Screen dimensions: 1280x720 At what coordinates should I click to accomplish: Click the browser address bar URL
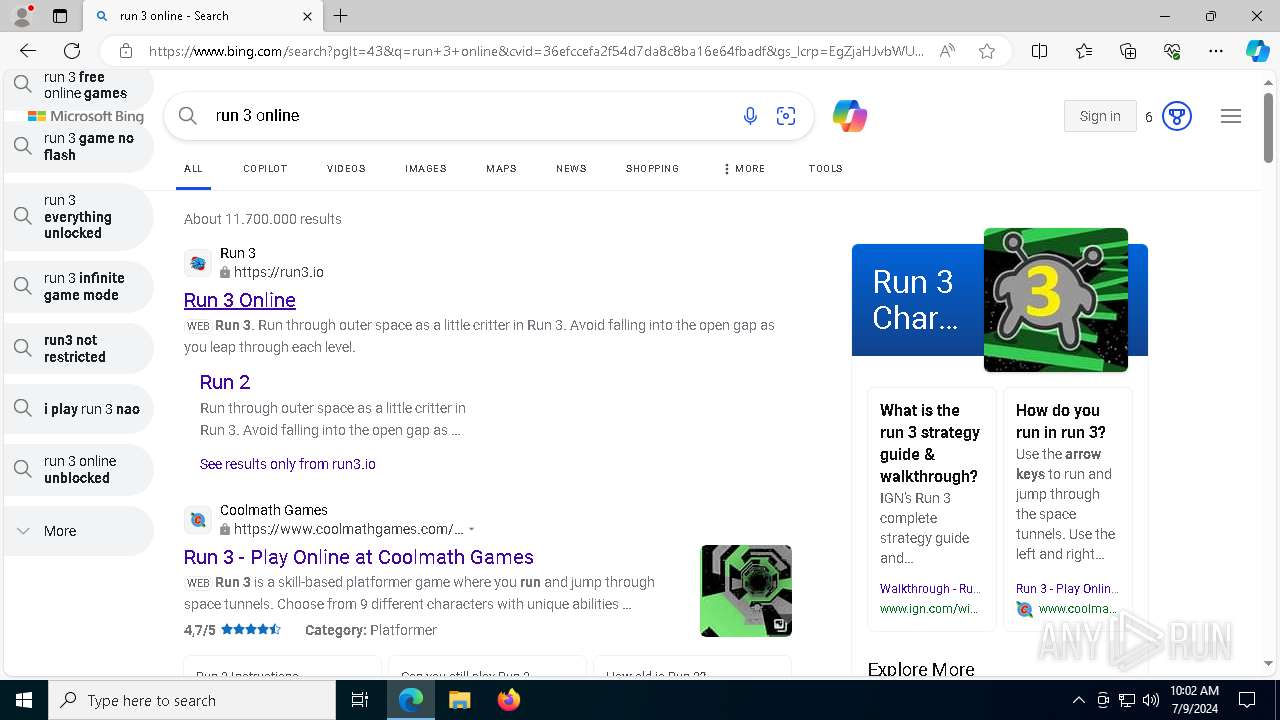tap(536, 51)
